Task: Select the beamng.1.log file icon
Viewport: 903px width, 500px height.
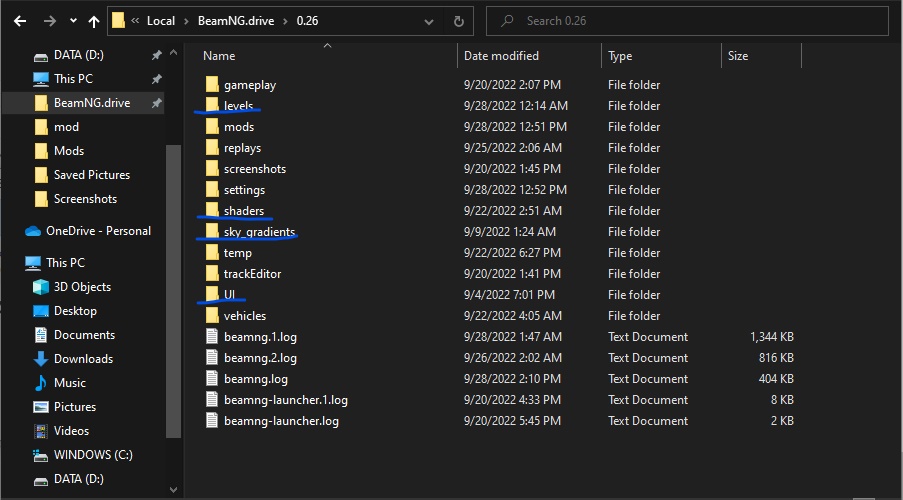Action: tap(212, 336)
